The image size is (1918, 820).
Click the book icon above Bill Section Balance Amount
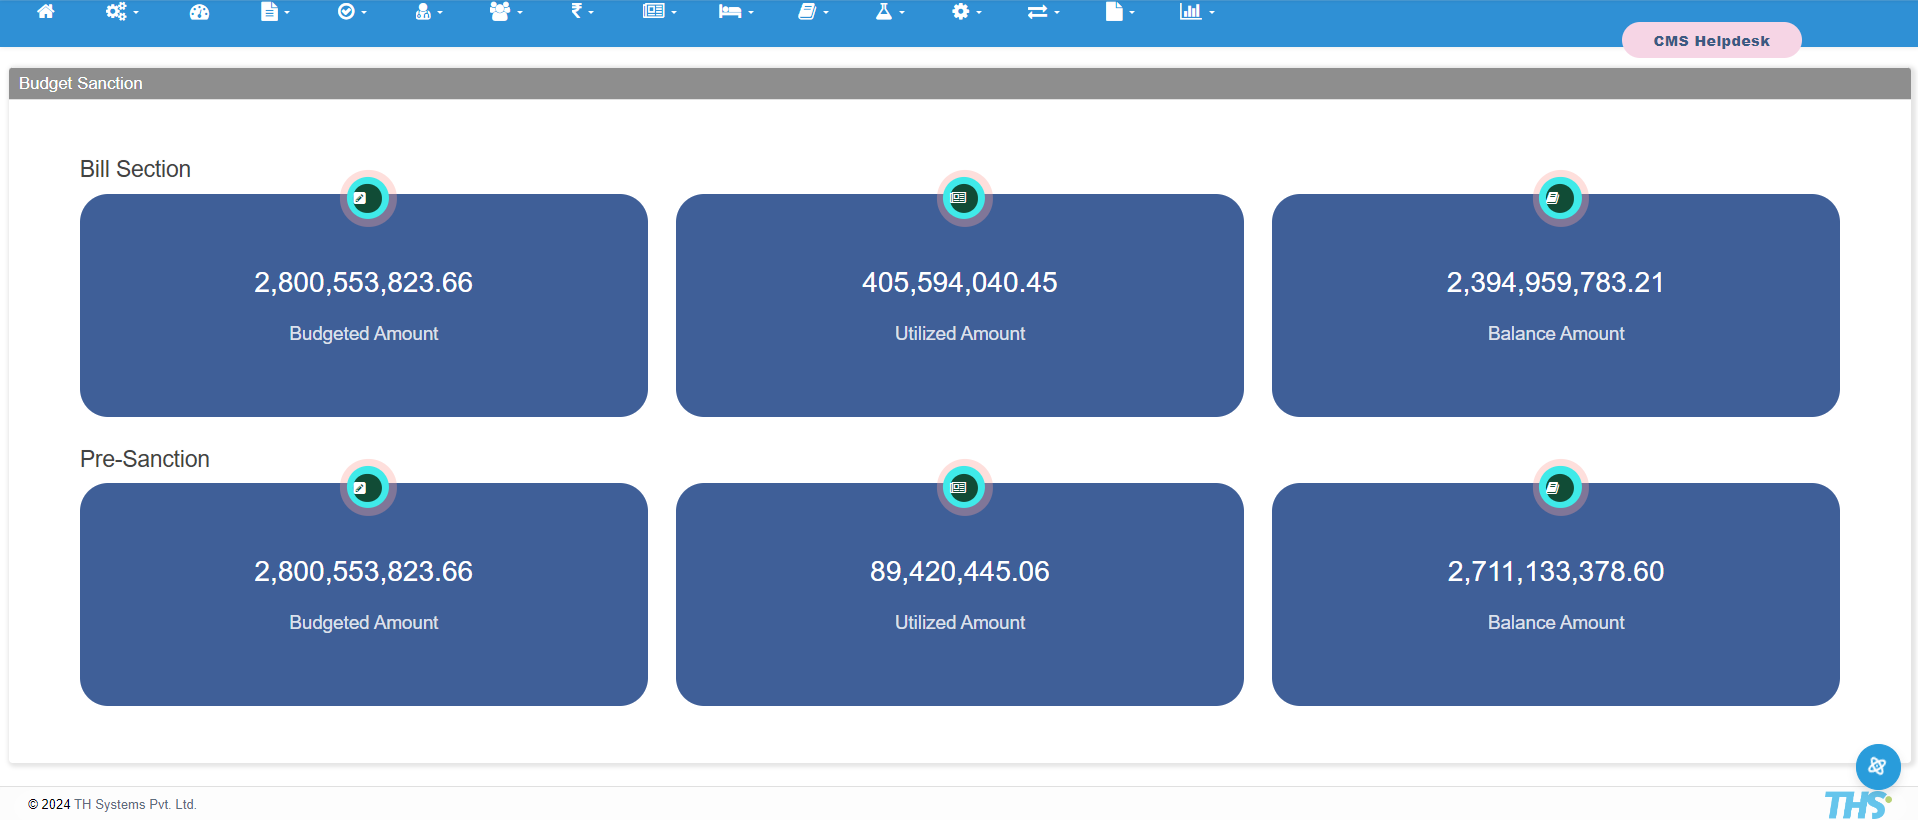[x=1559, y=198]
